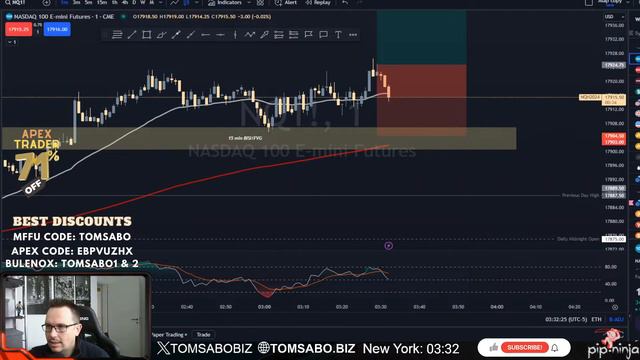Click the 04:00 label on time axis
The height and width of the screenshot is (360, 640).
[497, 307]
